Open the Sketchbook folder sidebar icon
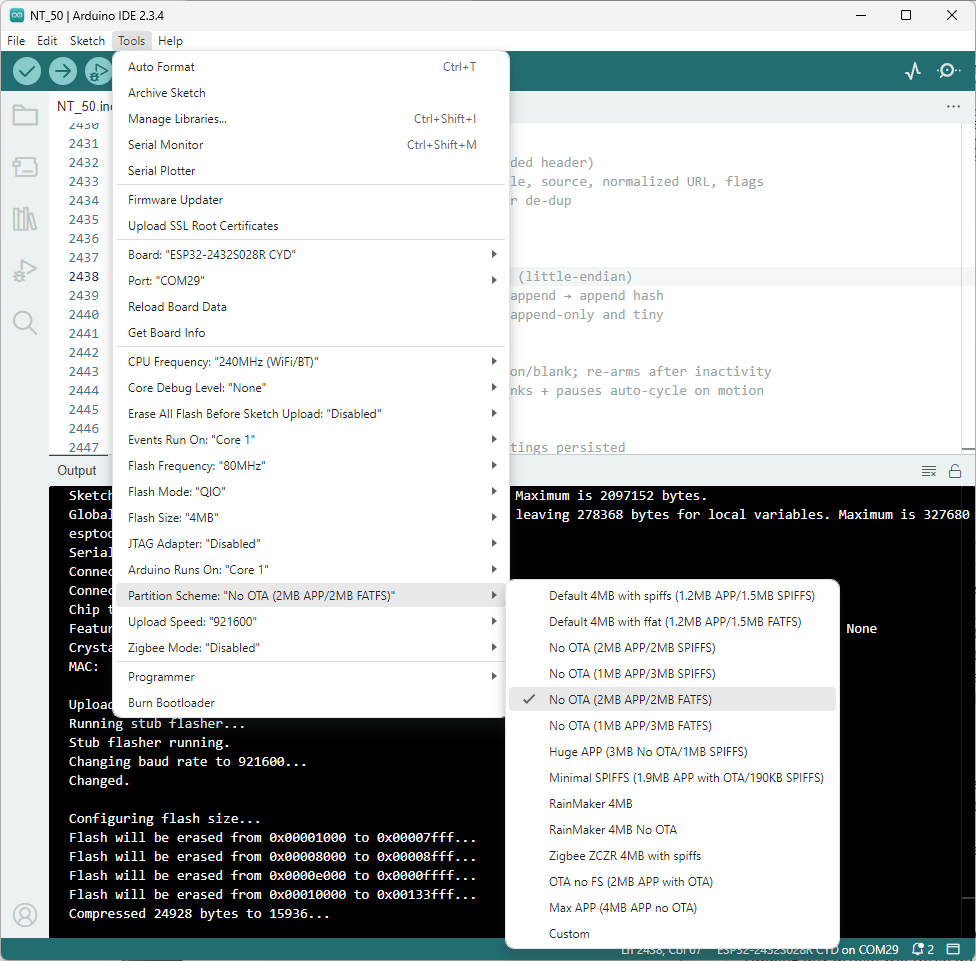 point(25,115)
